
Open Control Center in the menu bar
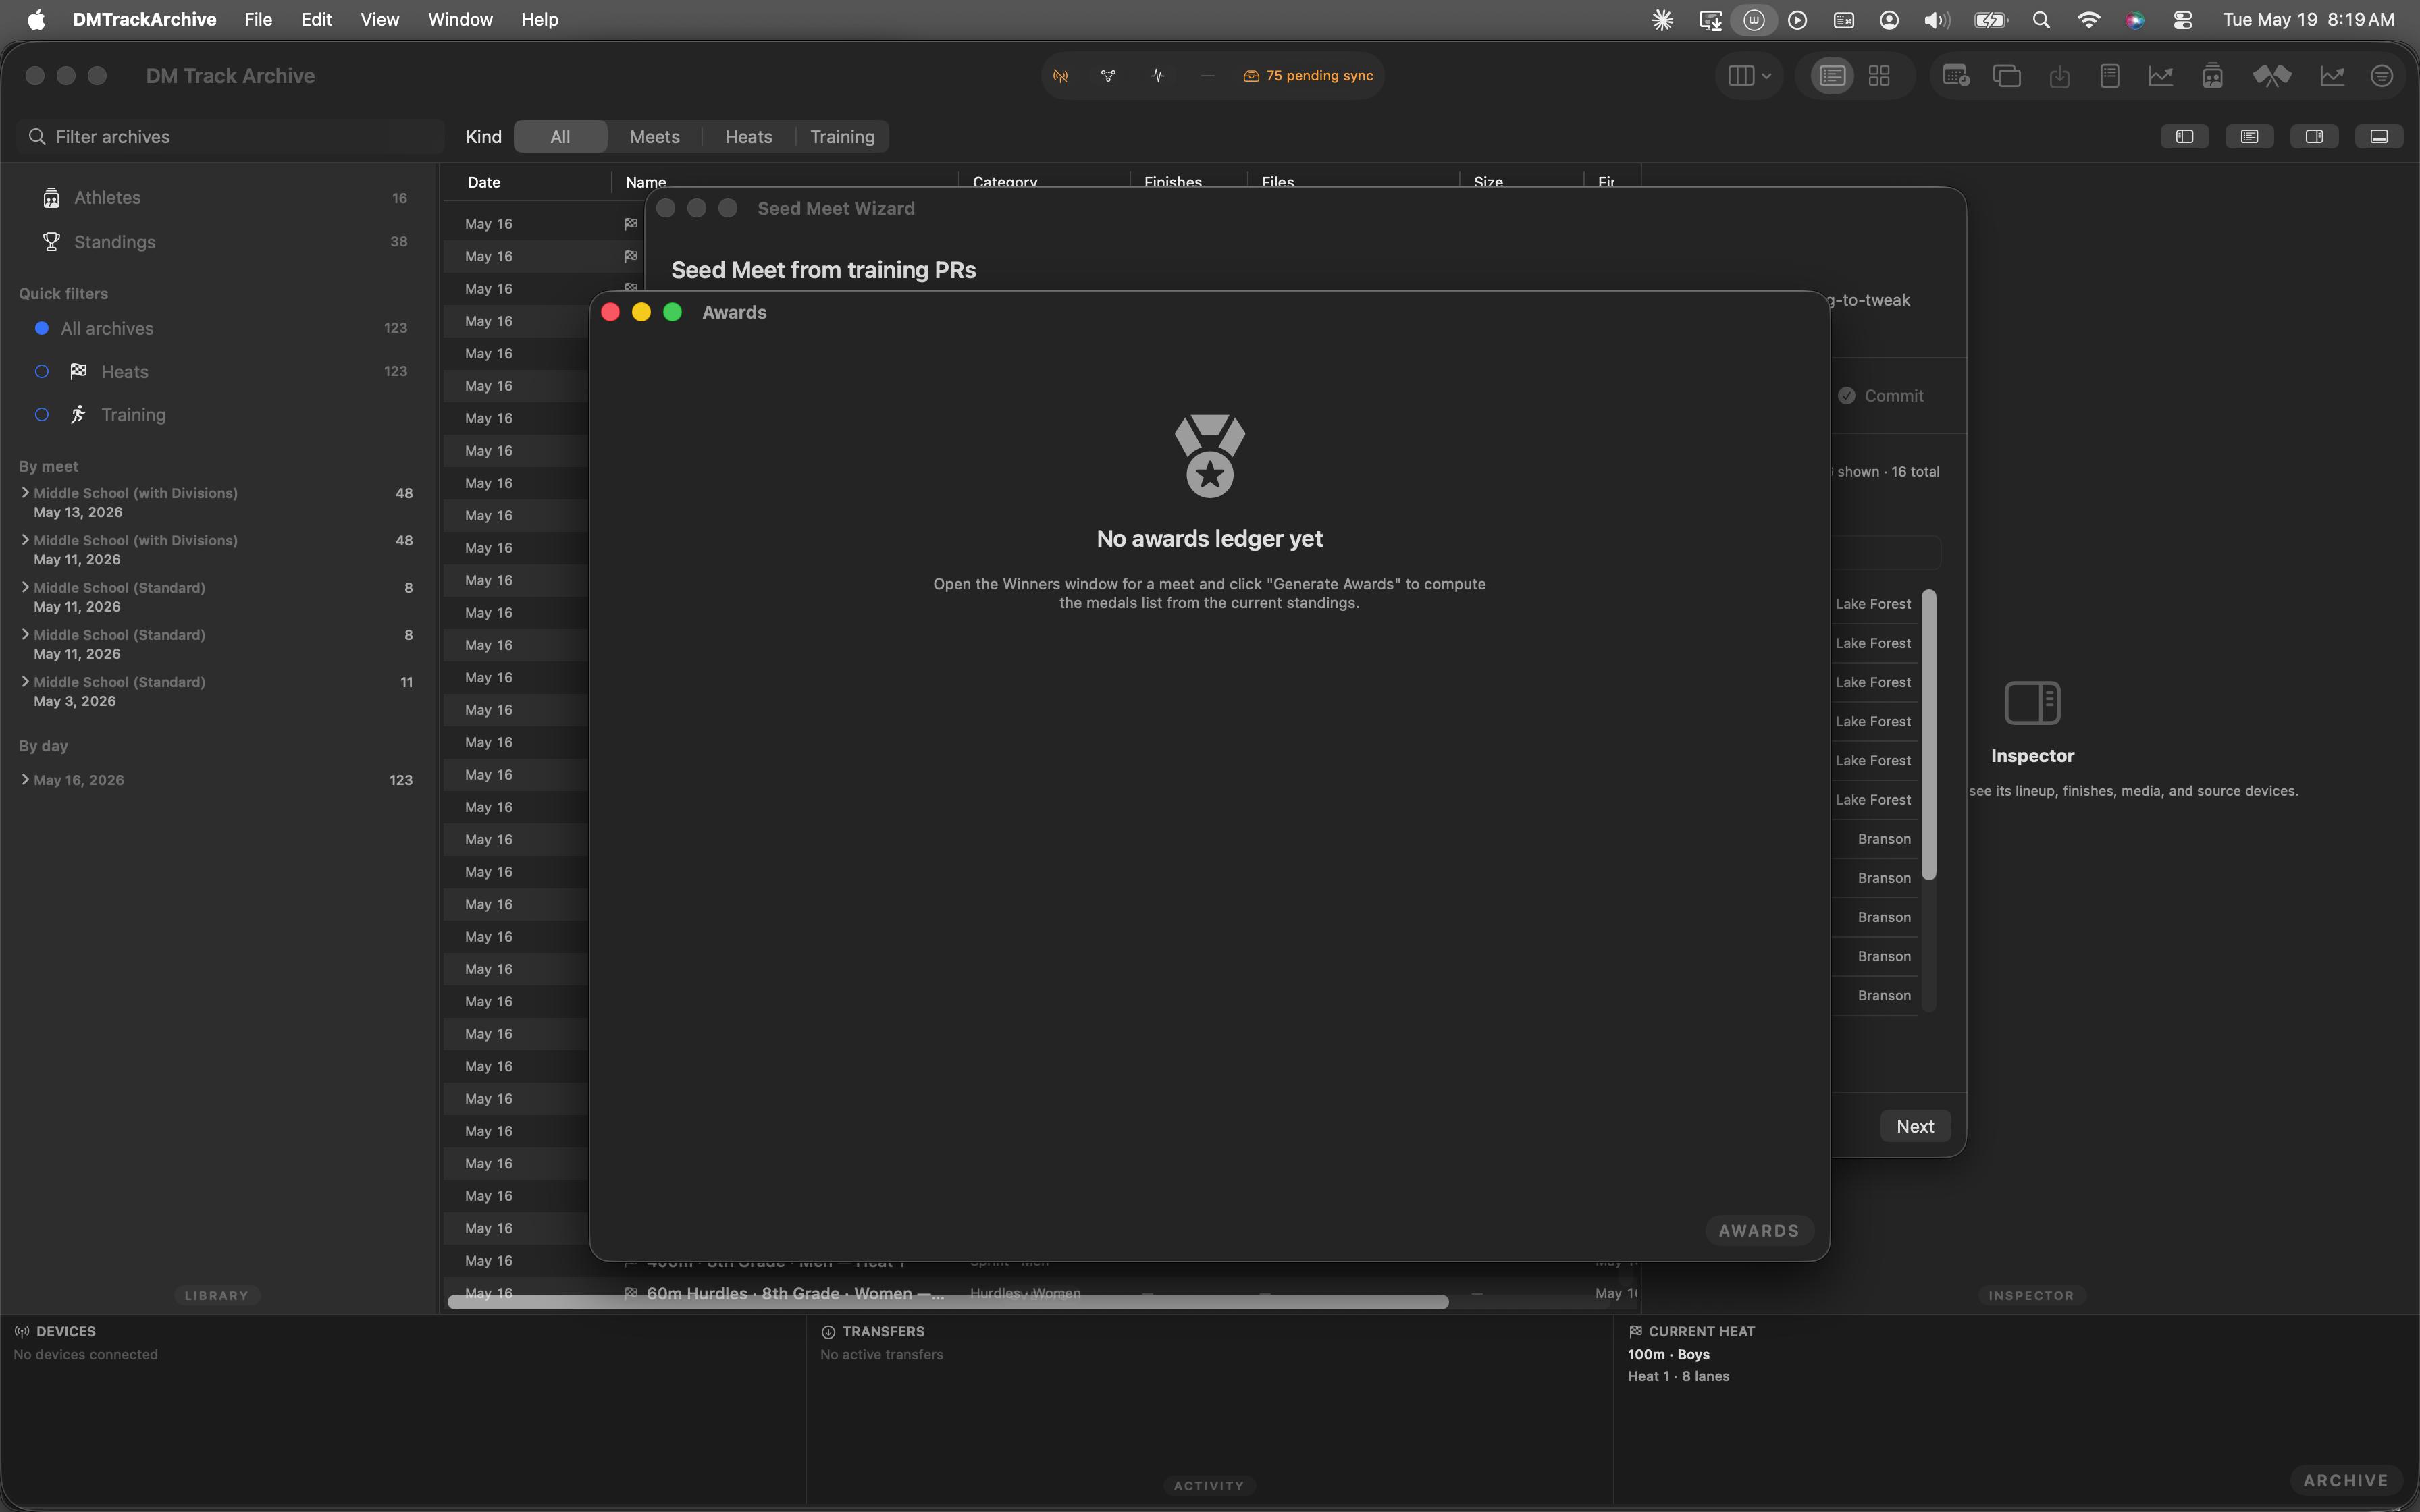[2183, 20]
